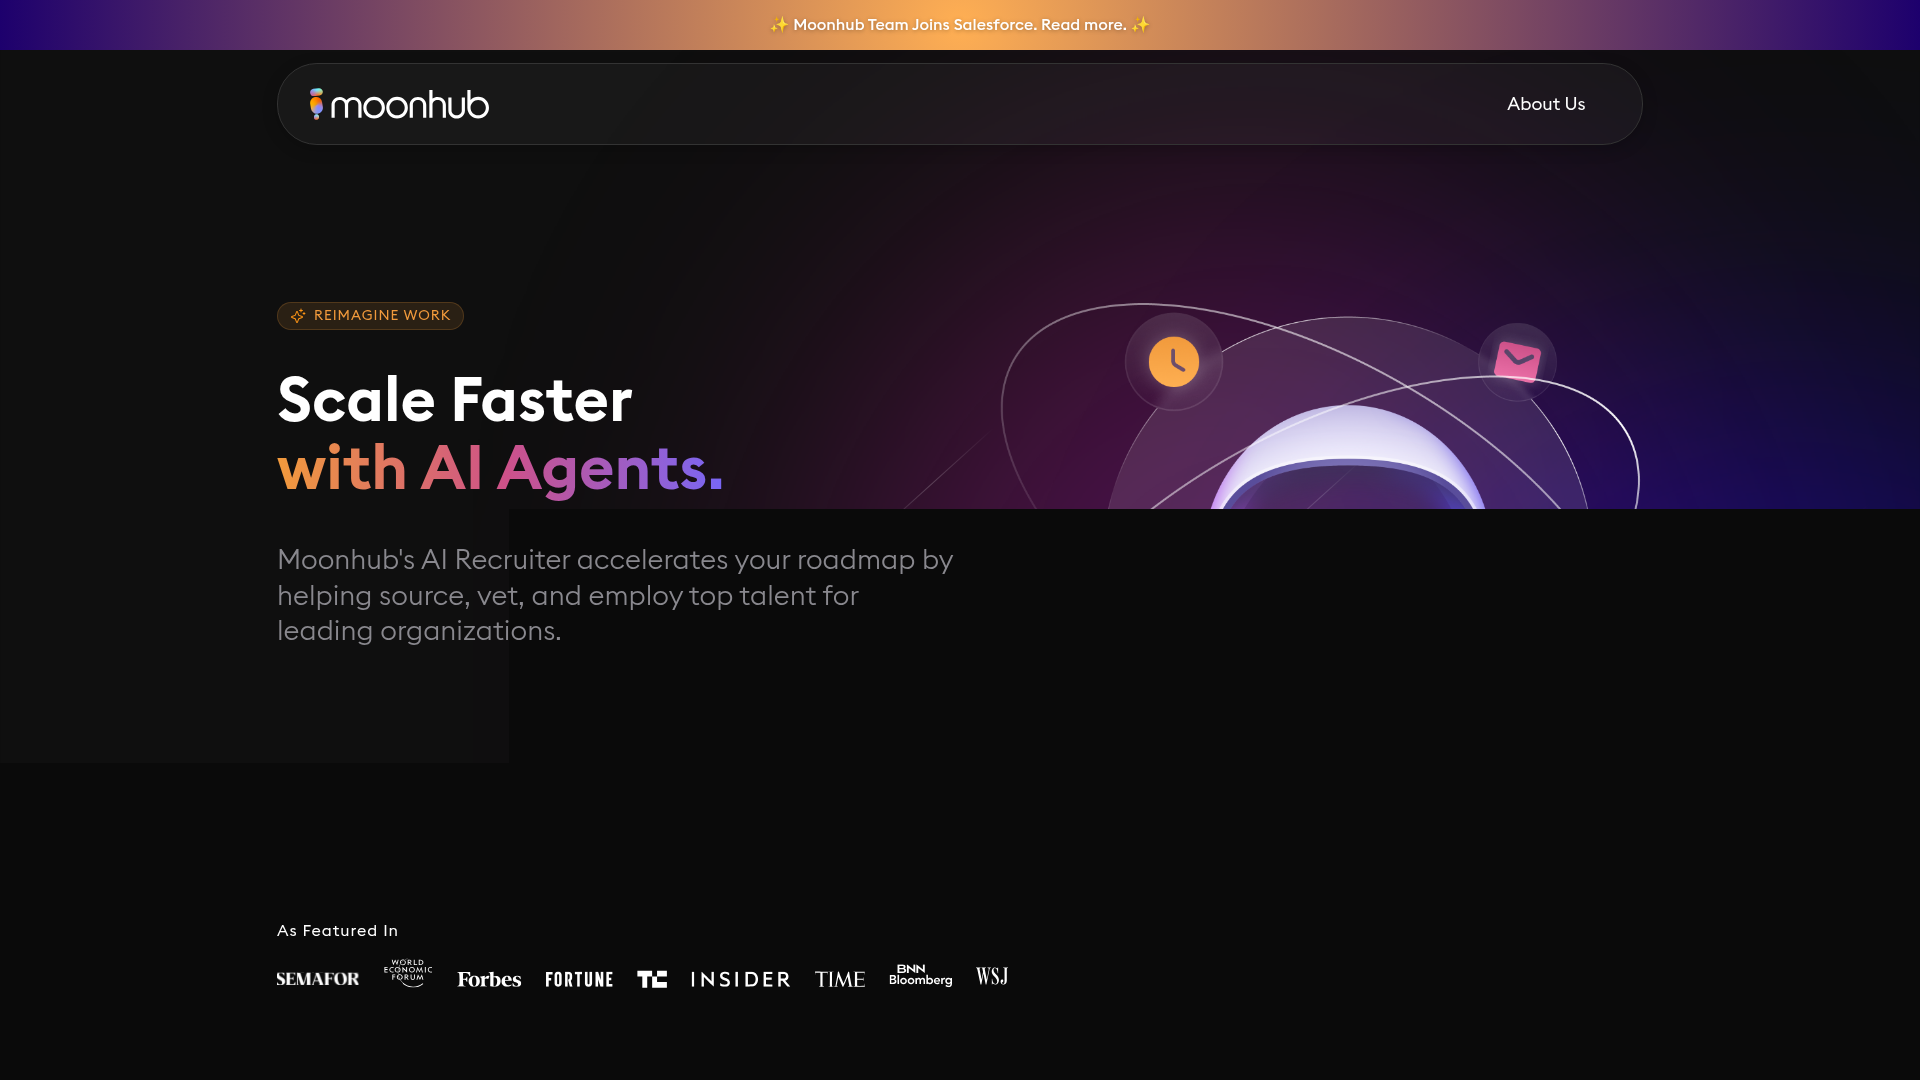Click the TechCrunch logo

(x=651, y=978)
